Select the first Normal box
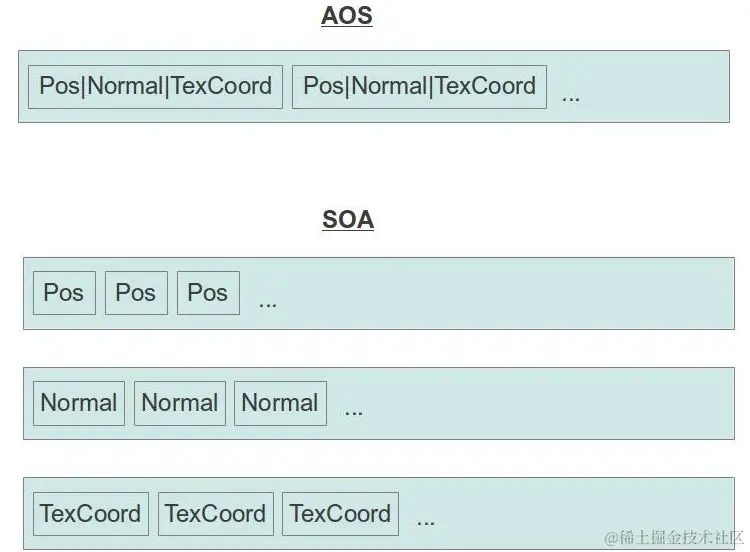Image resolution: width=750 pixels, height=552 pixels. [x=79, y=403]
